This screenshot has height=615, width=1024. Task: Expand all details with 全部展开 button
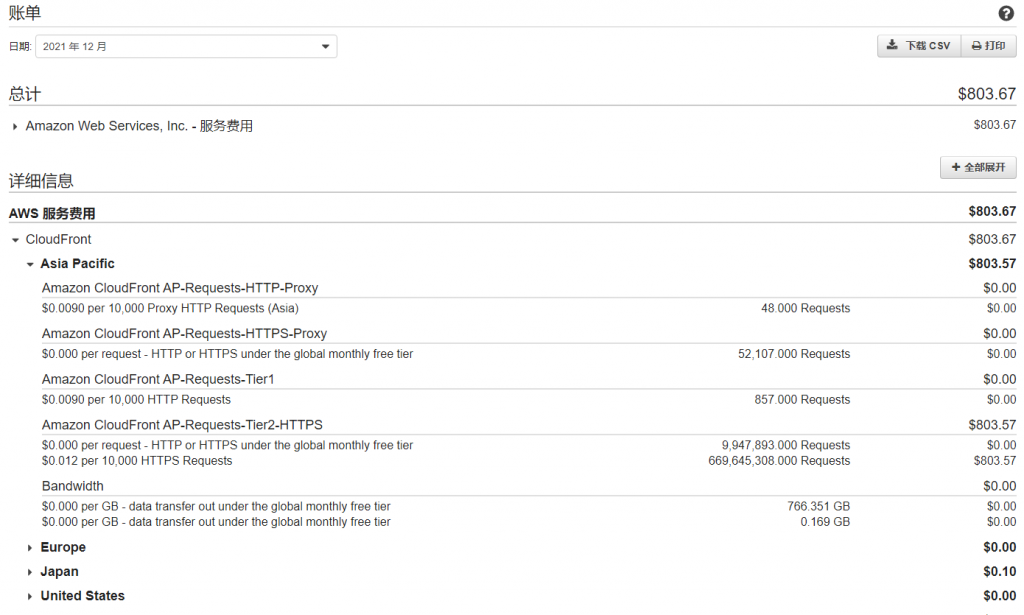[978, 167]
